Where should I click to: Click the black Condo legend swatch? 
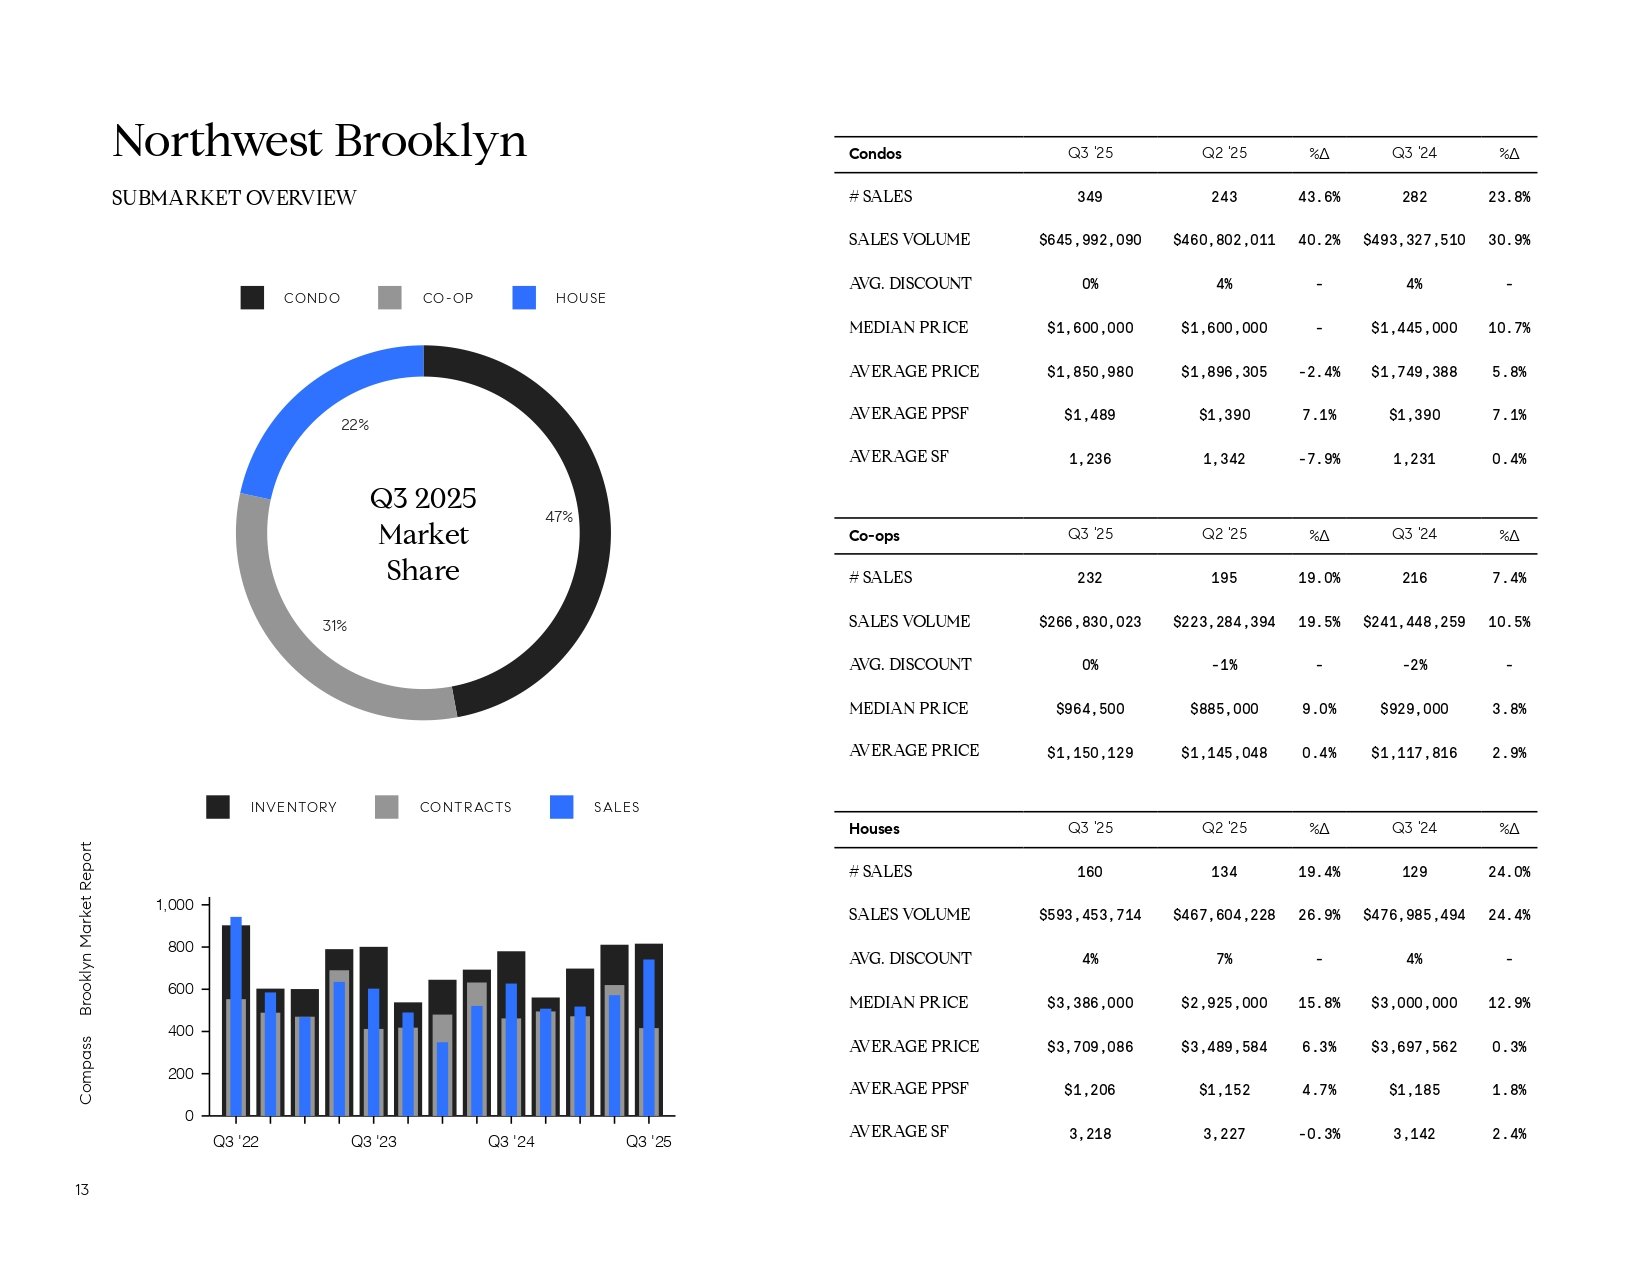pos(252,298)
